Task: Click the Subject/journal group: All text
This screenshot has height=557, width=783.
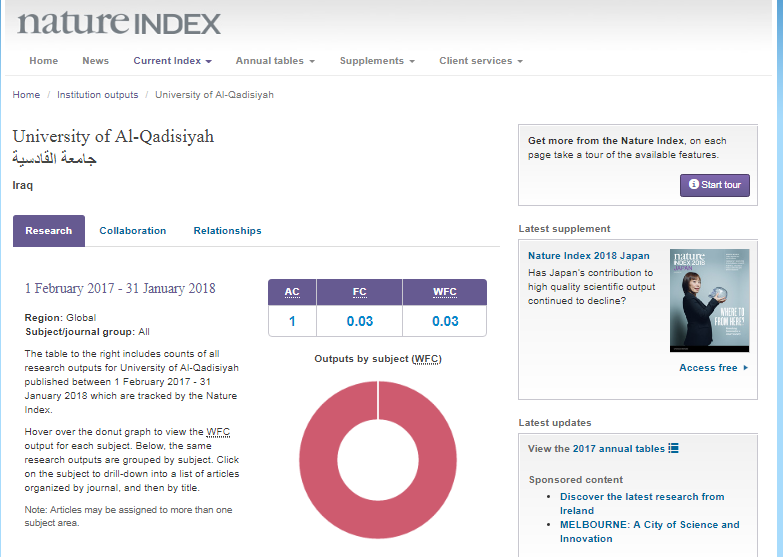Action: 87,332
